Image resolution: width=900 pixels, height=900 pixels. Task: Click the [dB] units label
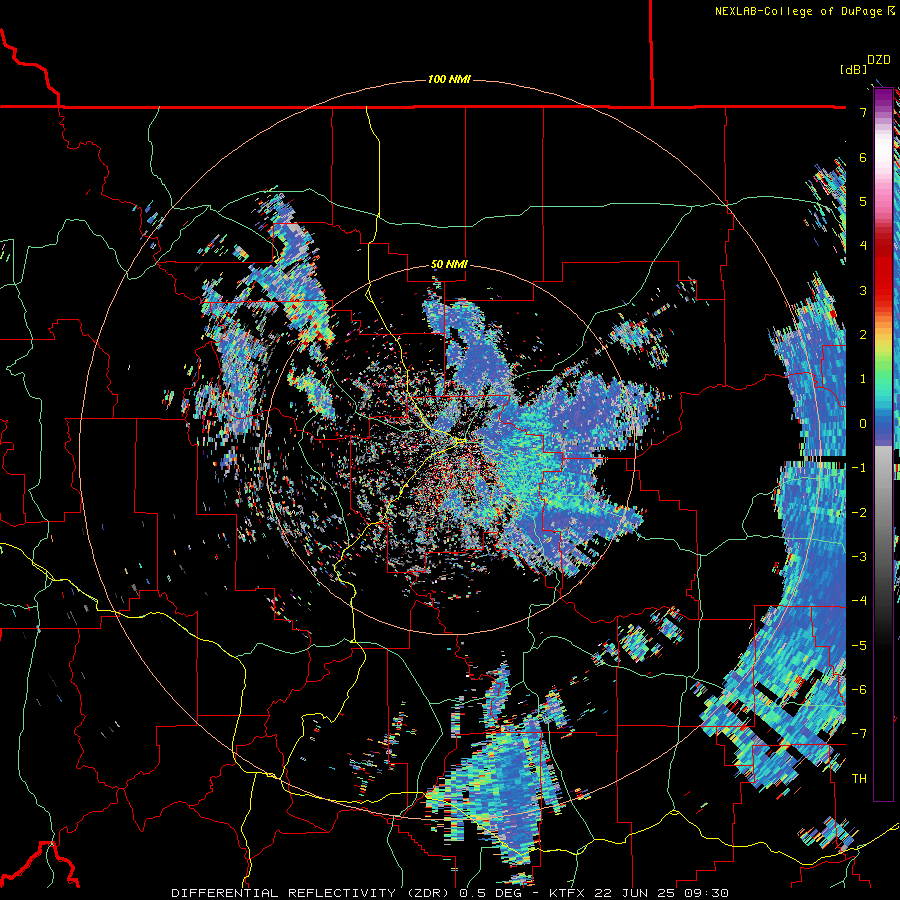pyautogui.click(x=853, y=69)
